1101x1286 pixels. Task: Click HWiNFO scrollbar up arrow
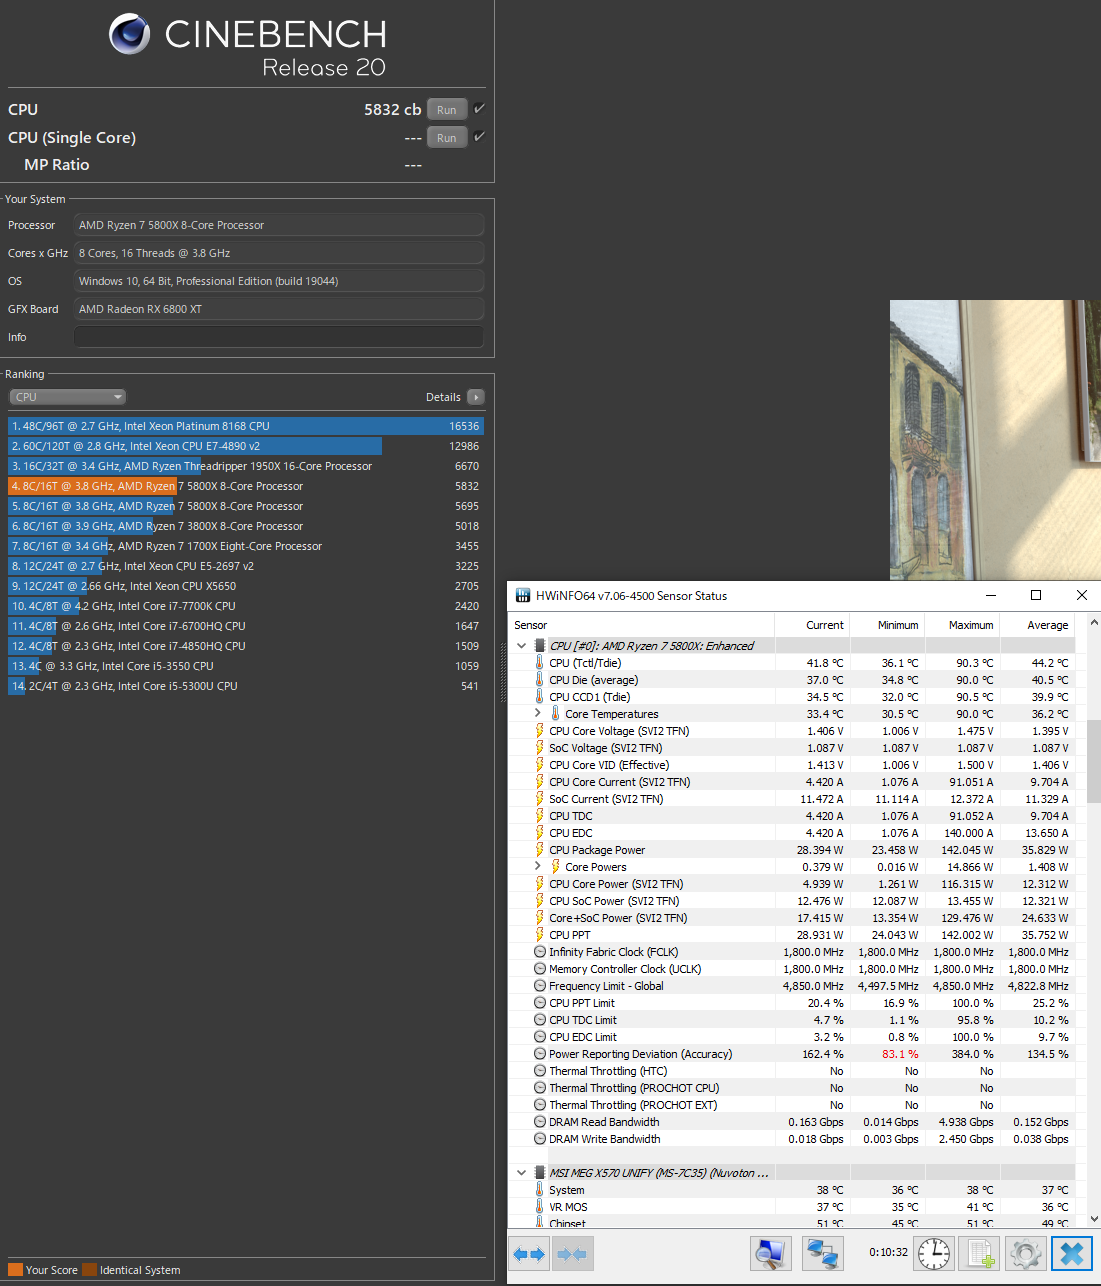1093,623
